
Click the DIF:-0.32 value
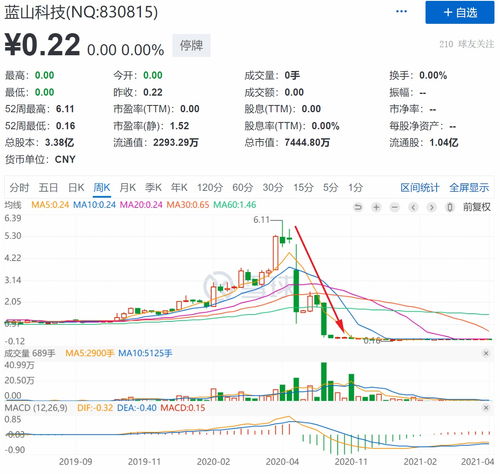[95, 408]
